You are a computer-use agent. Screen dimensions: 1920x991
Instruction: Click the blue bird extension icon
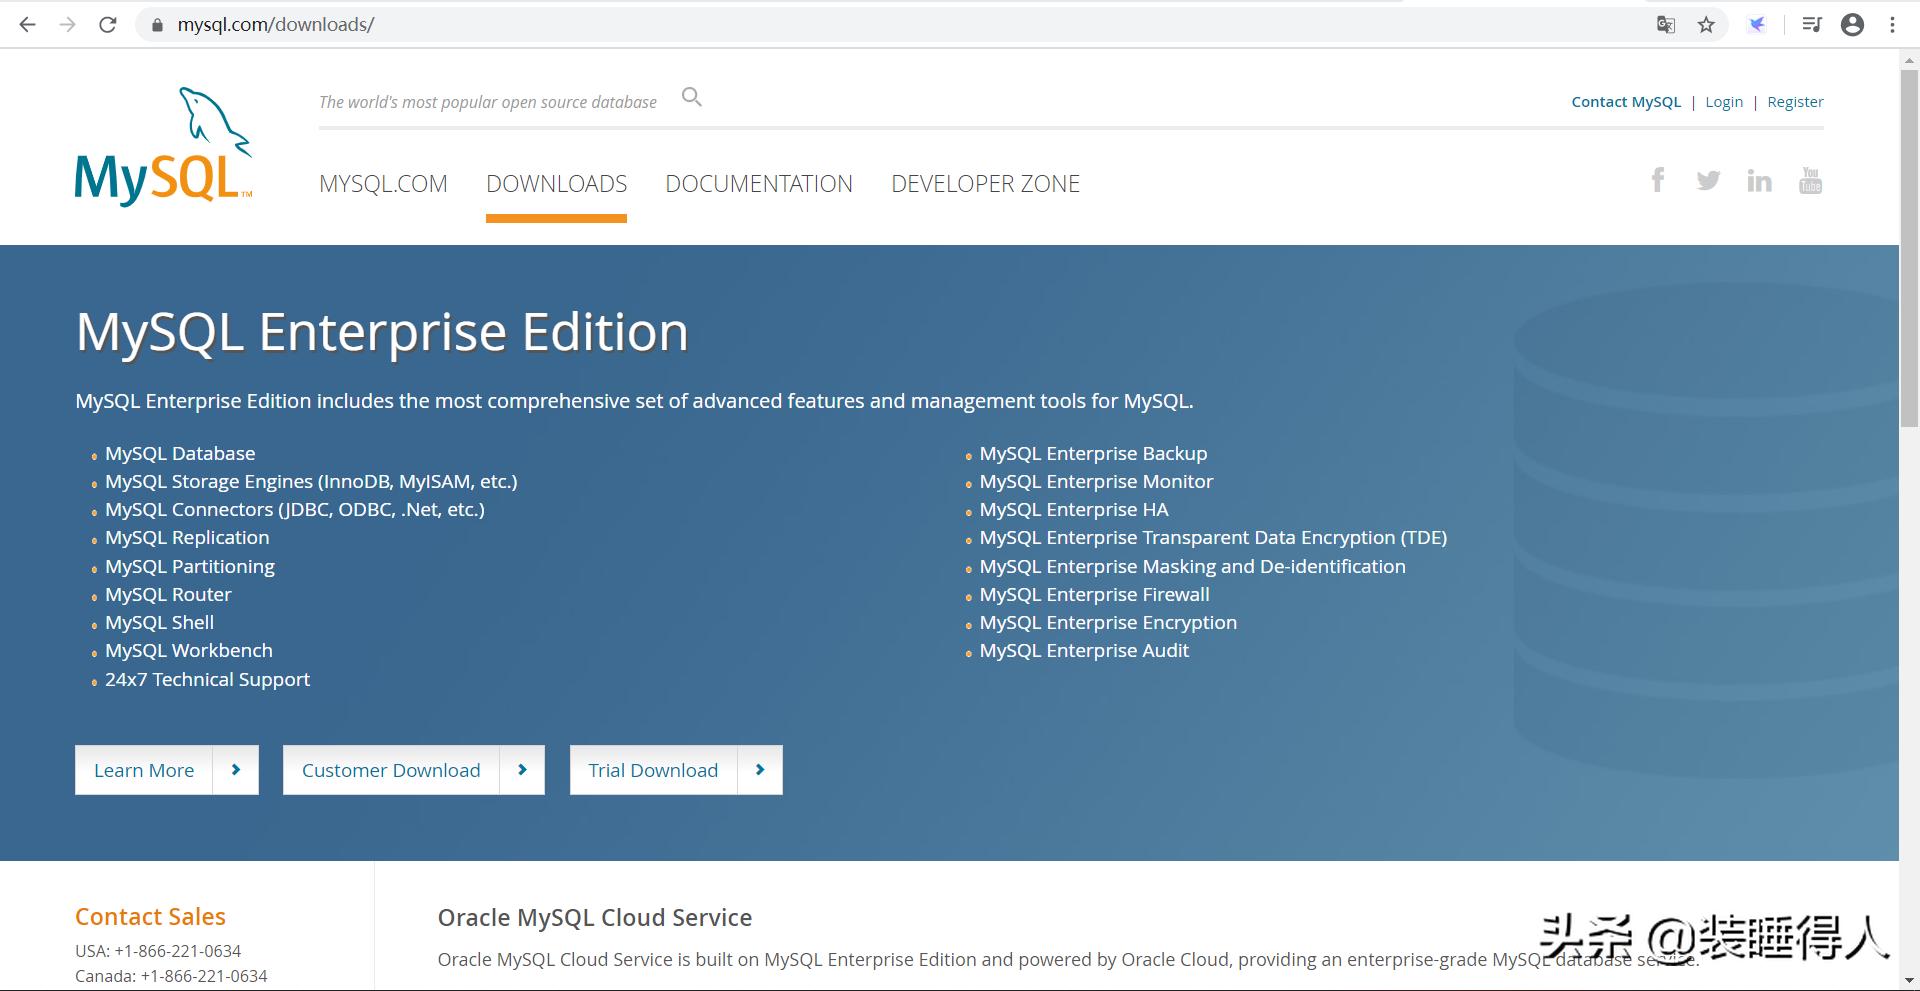[x=1757, y=25]
